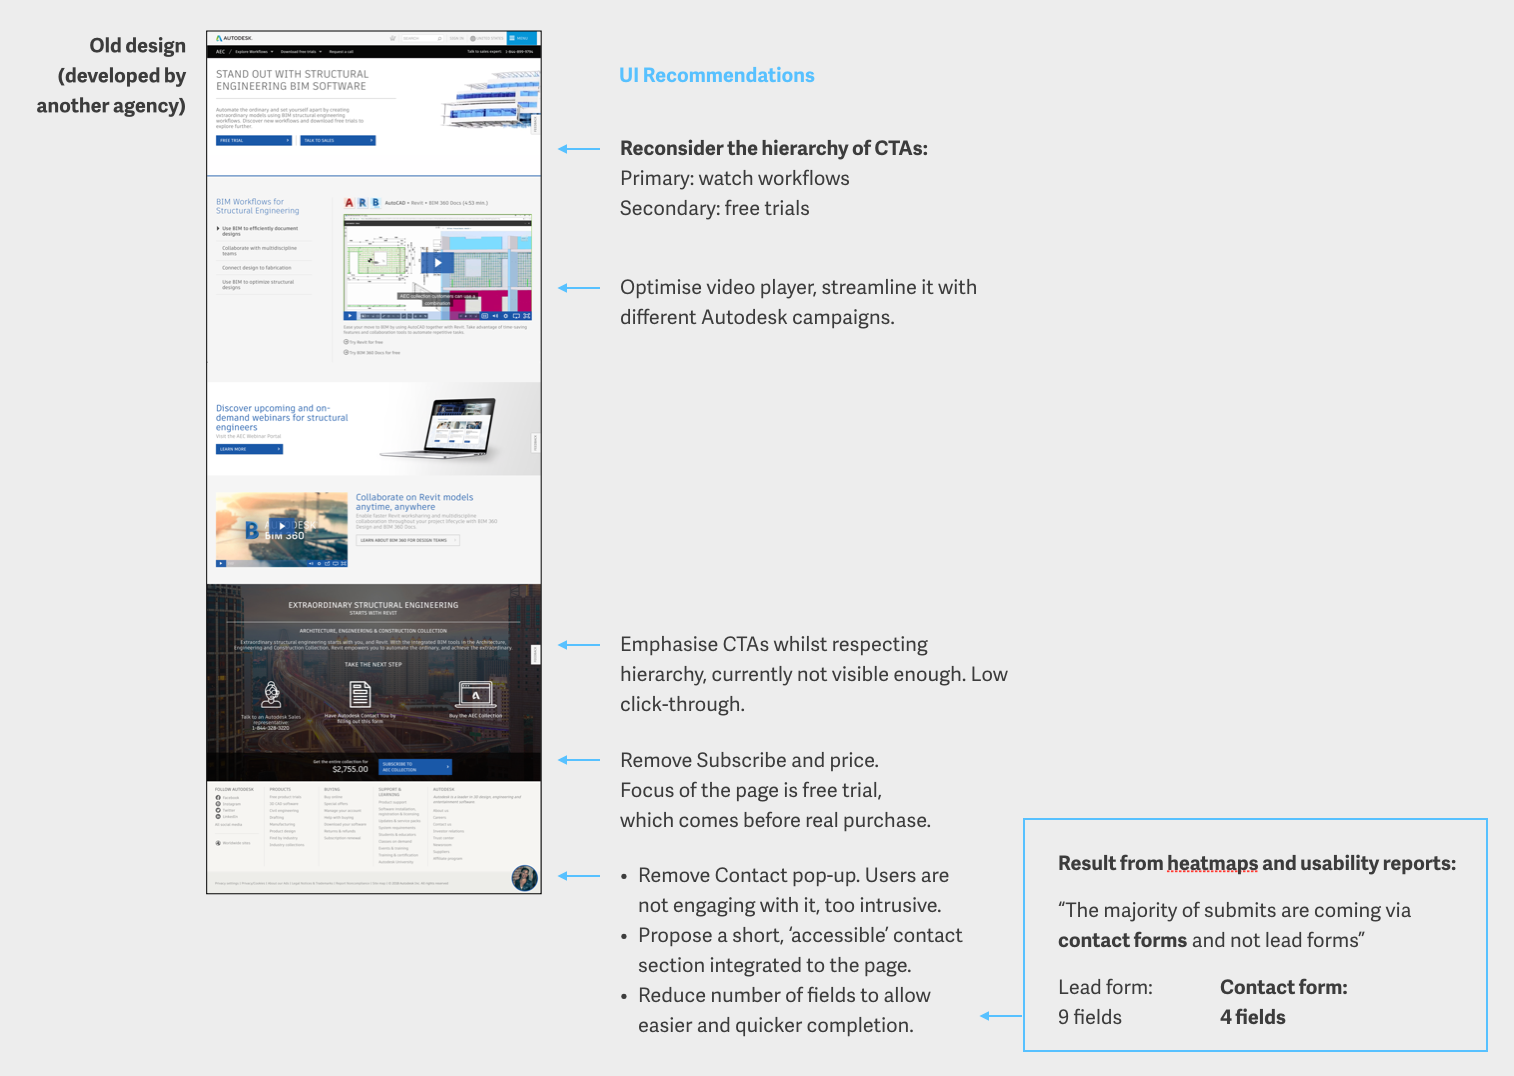Play the workflow video via center play button
Image resolution: width=1514 pixels, height=1076 pixels.
click(437, 263)
